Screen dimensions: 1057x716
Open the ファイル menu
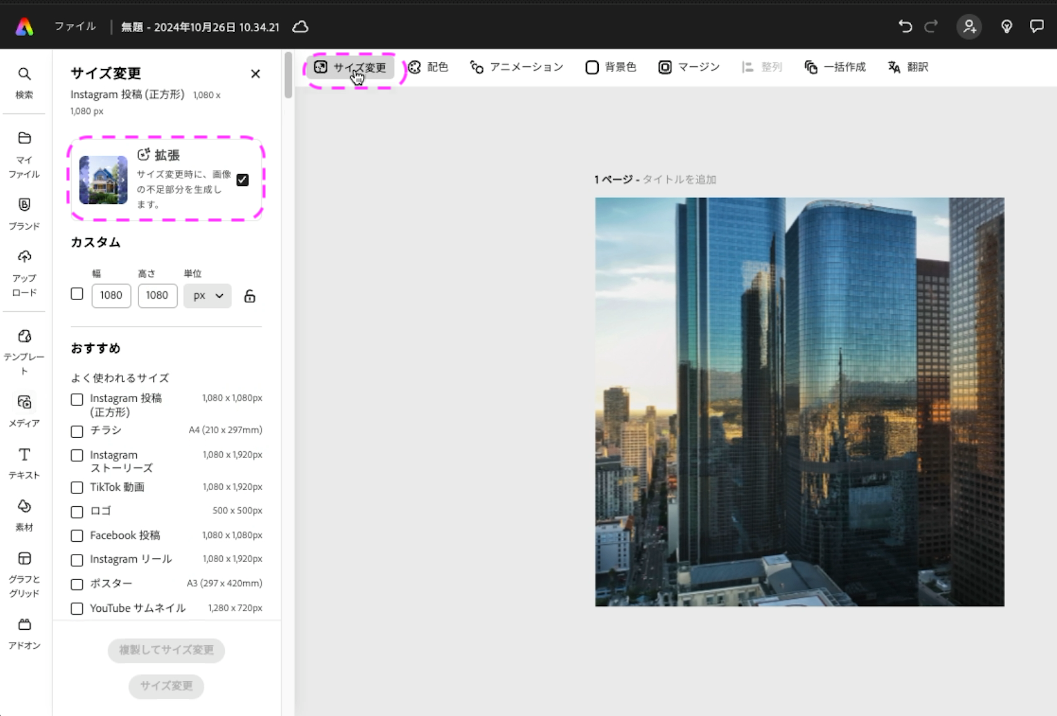coord(75,27)
